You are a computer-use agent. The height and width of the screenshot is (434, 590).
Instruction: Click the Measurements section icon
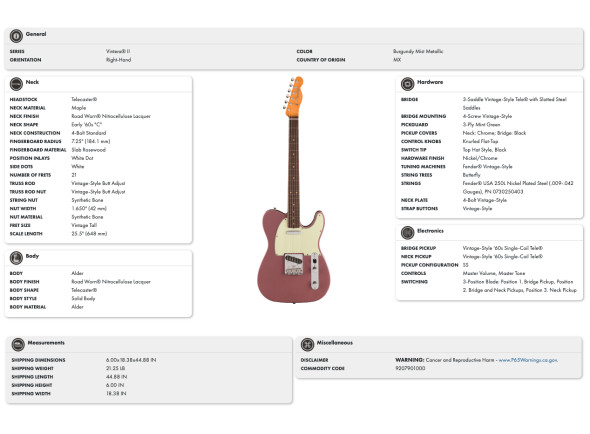[x=18, y=344]
